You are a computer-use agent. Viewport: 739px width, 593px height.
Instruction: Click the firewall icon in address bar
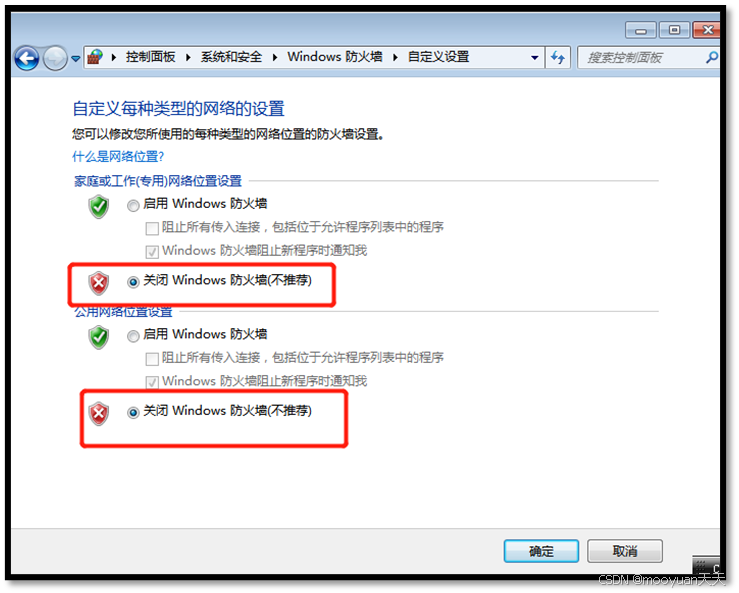click(x=95, y=58)
